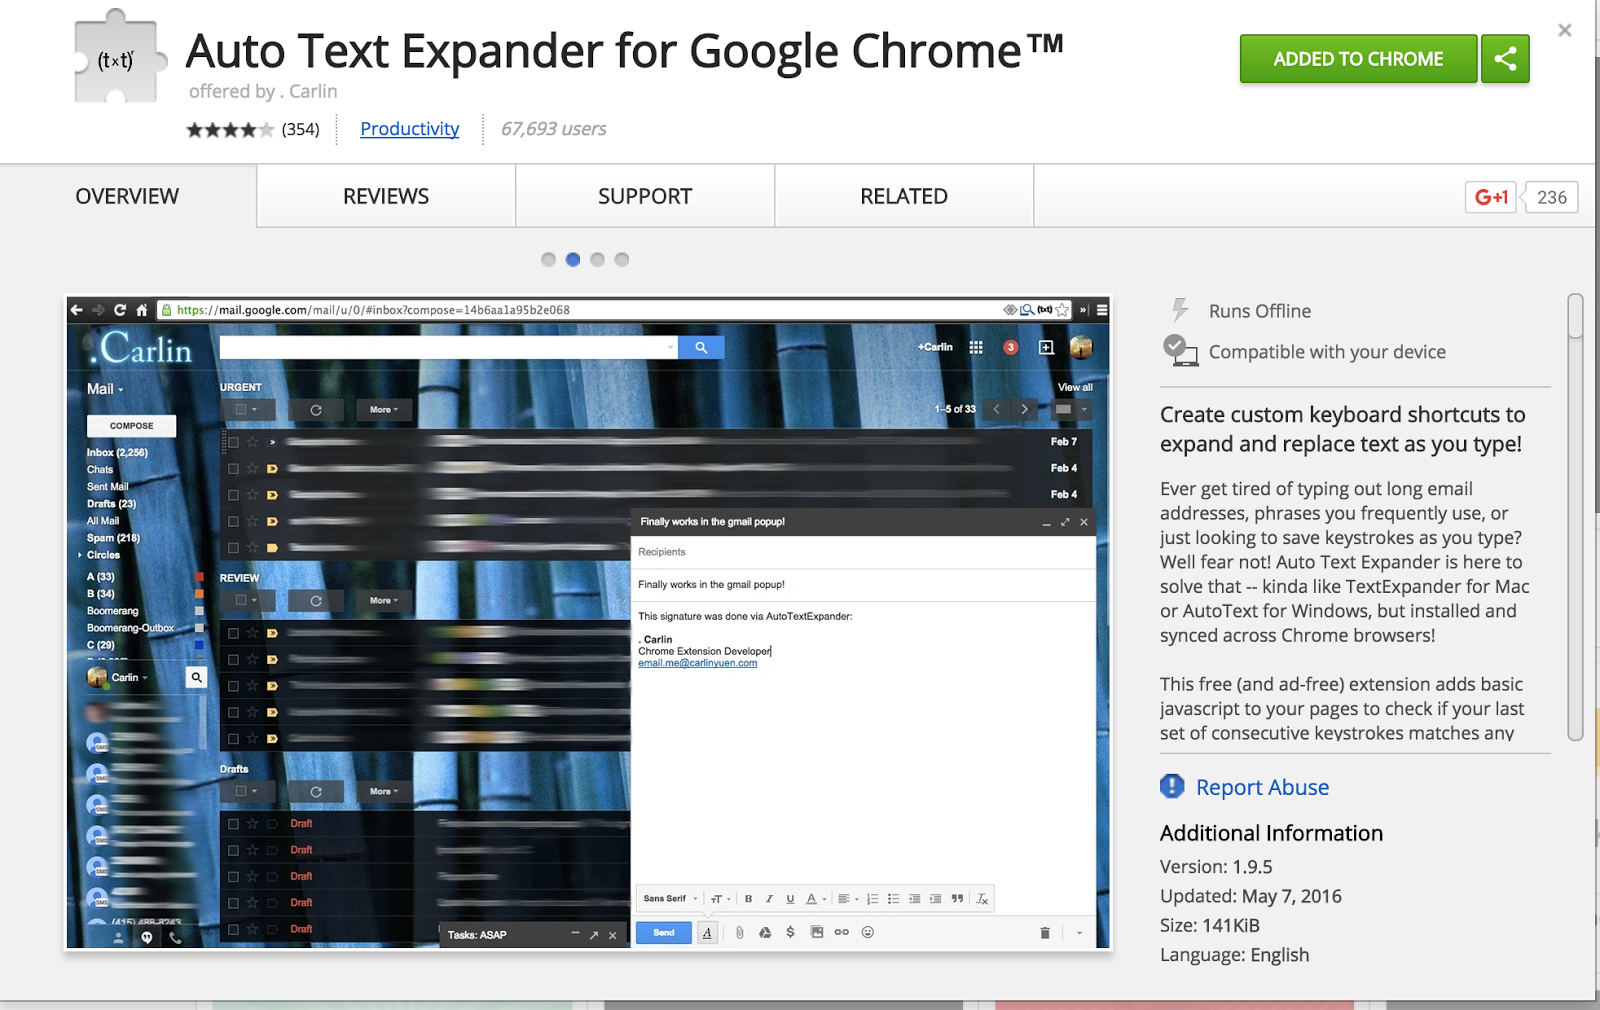Click the dollar sign icon in the Gmail screenshot's compose window
The image size is (1600, 1010).
tap(790, 932)
